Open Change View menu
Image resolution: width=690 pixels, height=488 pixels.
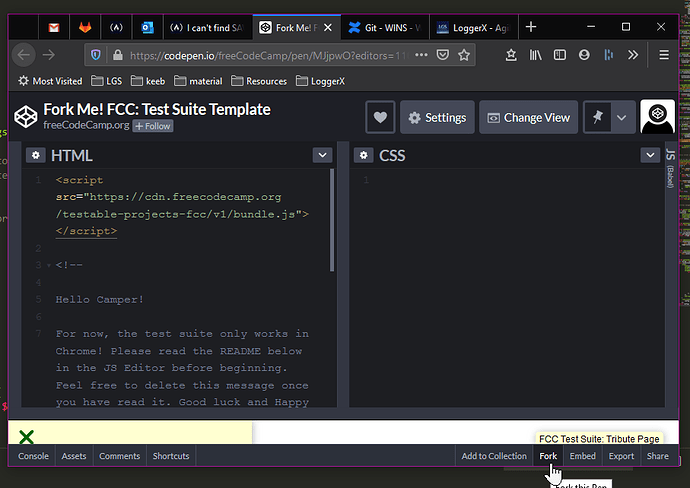[528, 117]
